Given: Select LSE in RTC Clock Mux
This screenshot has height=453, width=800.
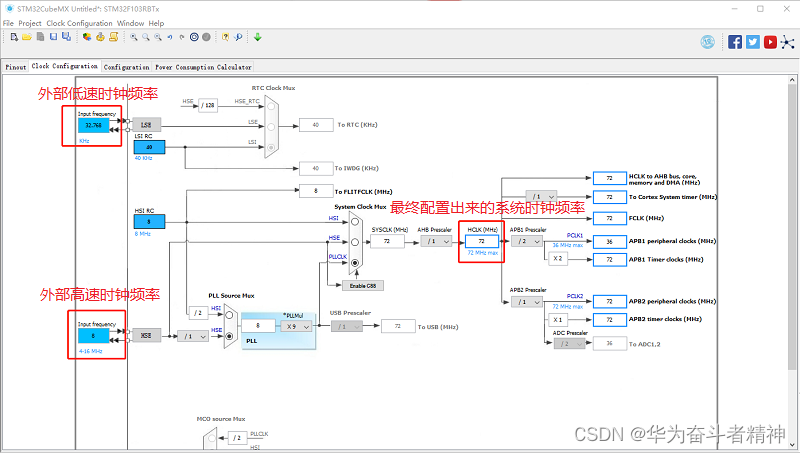Looking at the screenshot, I should (x=271, y=127).
